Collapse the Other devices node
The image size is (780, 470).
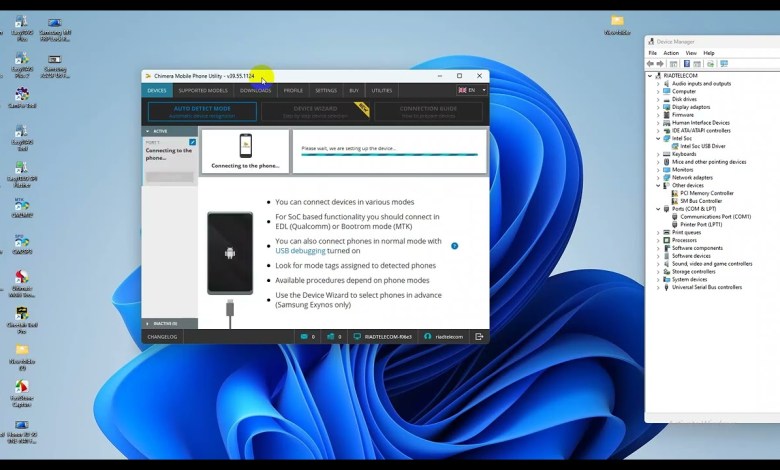tap(658, 186)
